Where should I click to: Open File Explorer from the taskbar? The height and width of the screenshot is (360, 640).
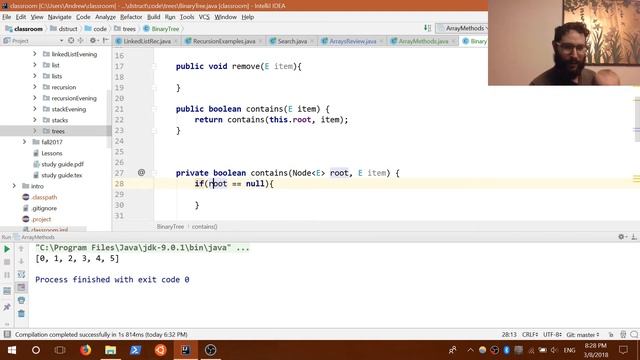tap(110, 350)
